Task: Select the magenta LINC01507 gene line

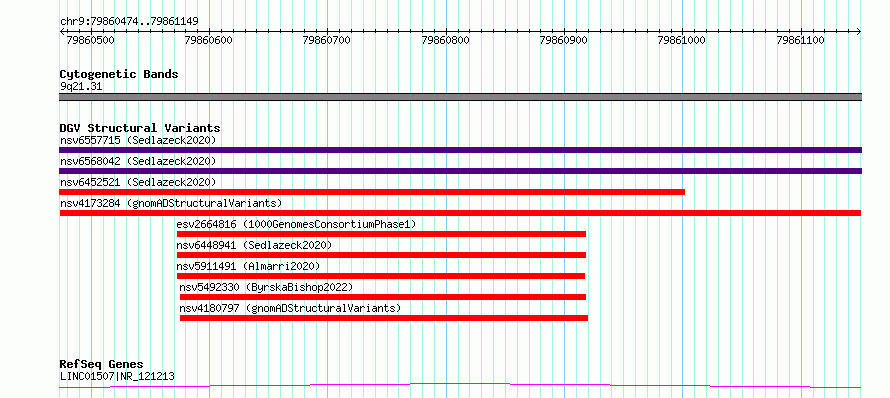Action: pyautogui.click(x=460, y=386)
